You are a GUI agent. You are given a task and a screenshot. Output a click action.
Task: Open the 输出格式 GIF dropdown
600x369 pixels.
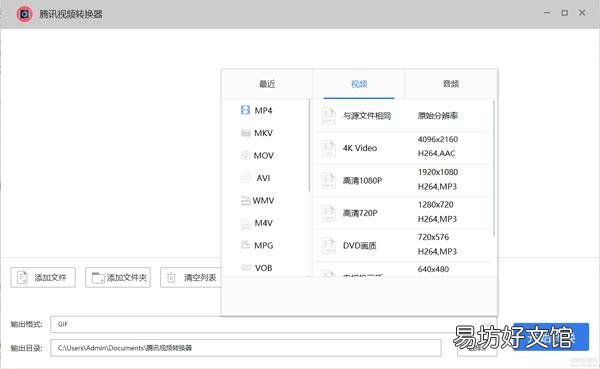pyautogui.click(x=274, y=324)
